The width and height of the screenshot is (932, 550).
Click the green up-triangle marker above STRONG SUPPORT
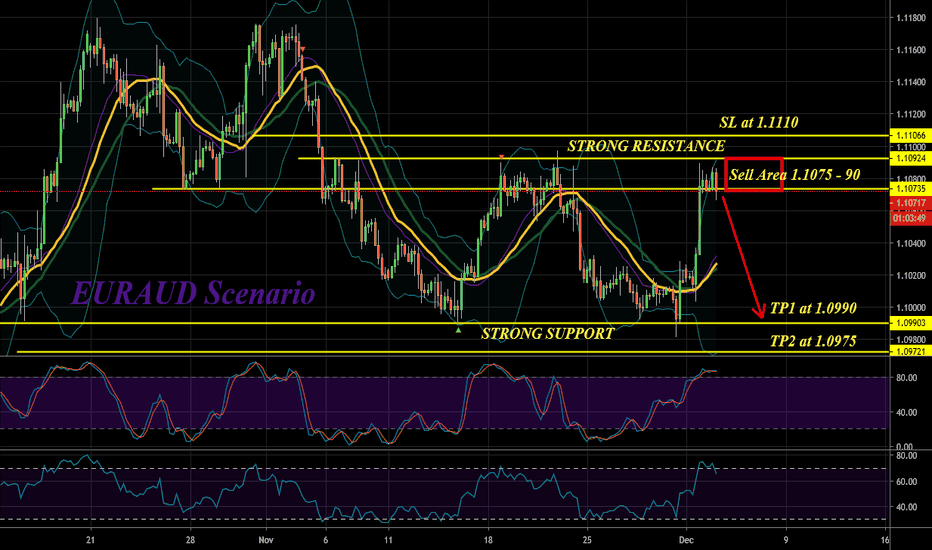(459, 330)
